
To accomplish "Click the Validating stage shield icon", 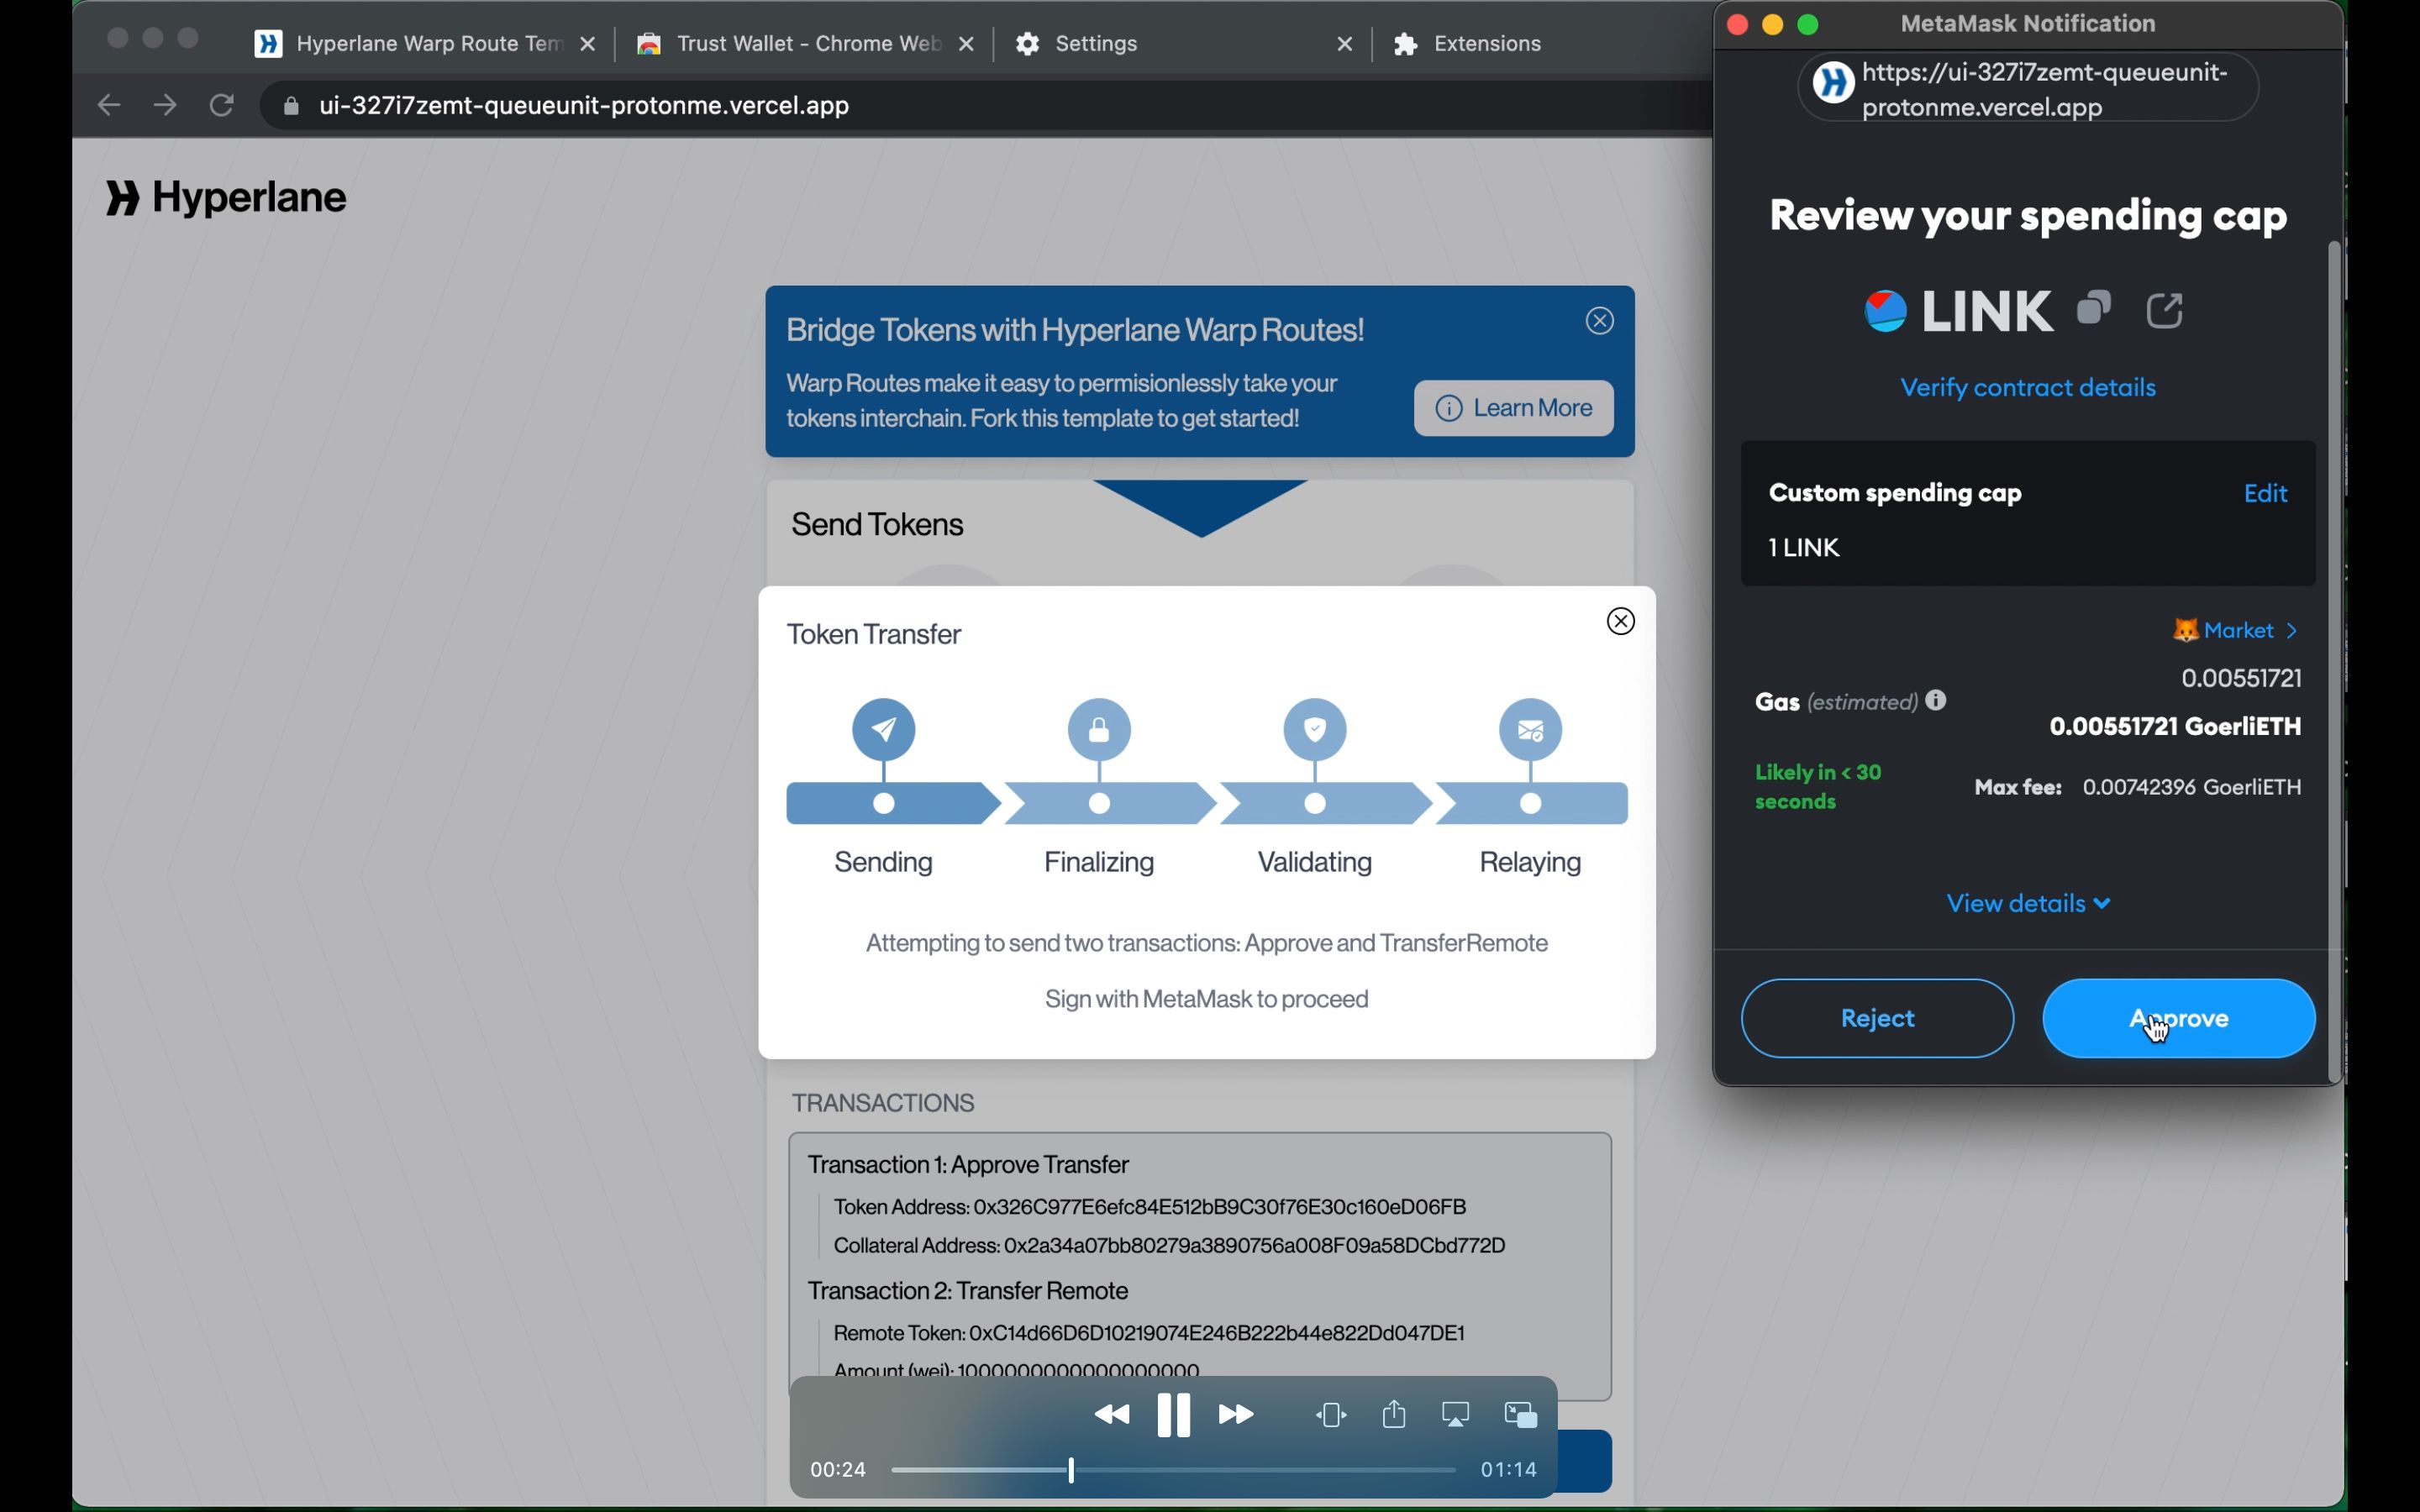I will click(1316, 730).
